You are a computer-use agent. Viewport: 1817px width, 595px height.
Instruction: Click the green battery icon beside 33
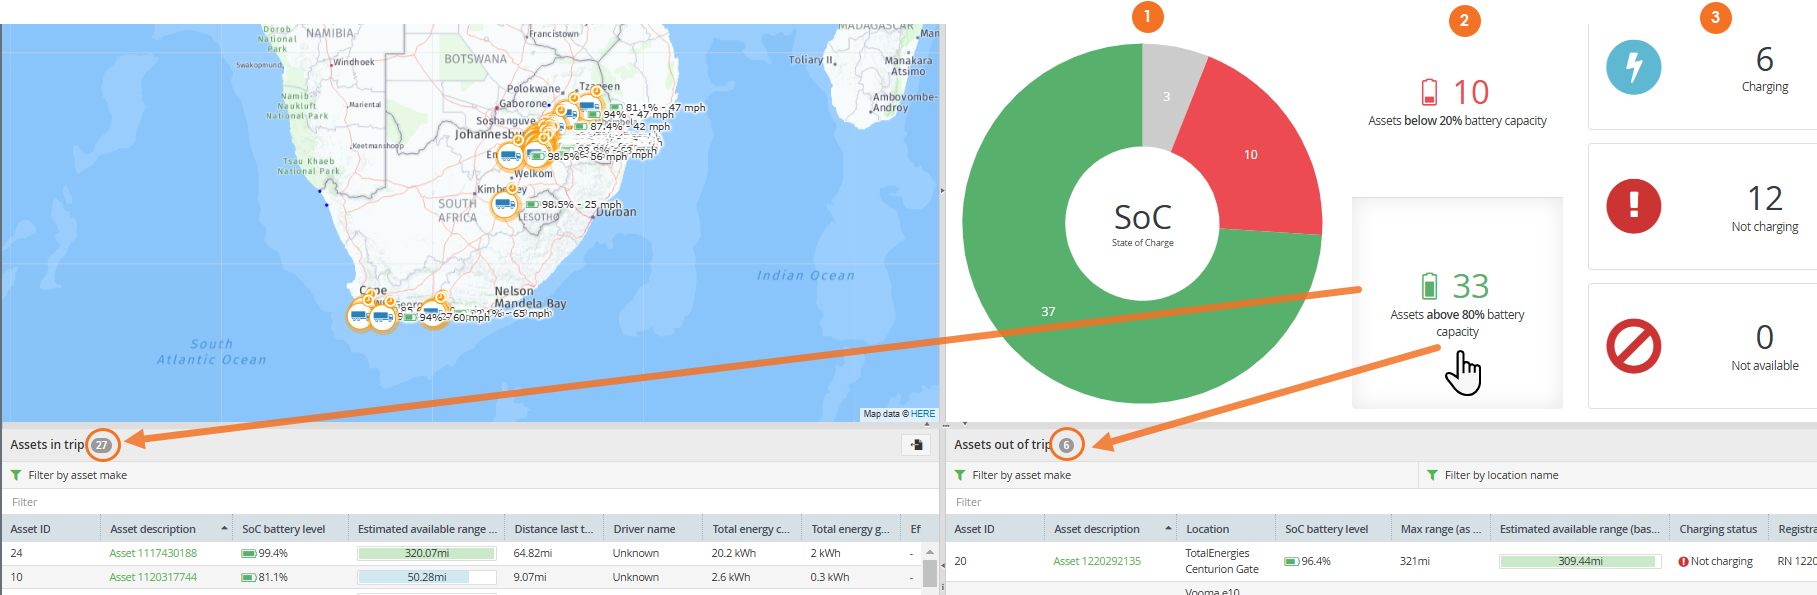[1429, 286]
